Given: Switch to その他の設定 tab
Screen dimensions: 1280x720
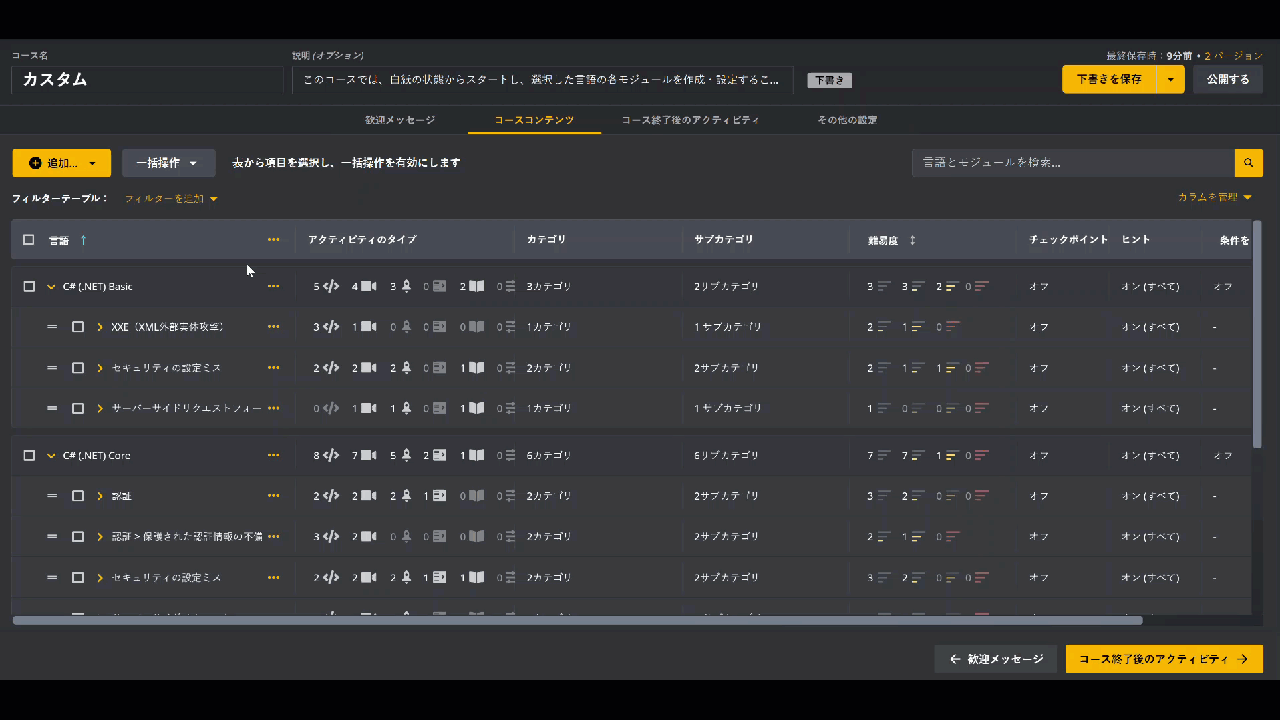Looking at the screenshot, I should click(847, 120).
